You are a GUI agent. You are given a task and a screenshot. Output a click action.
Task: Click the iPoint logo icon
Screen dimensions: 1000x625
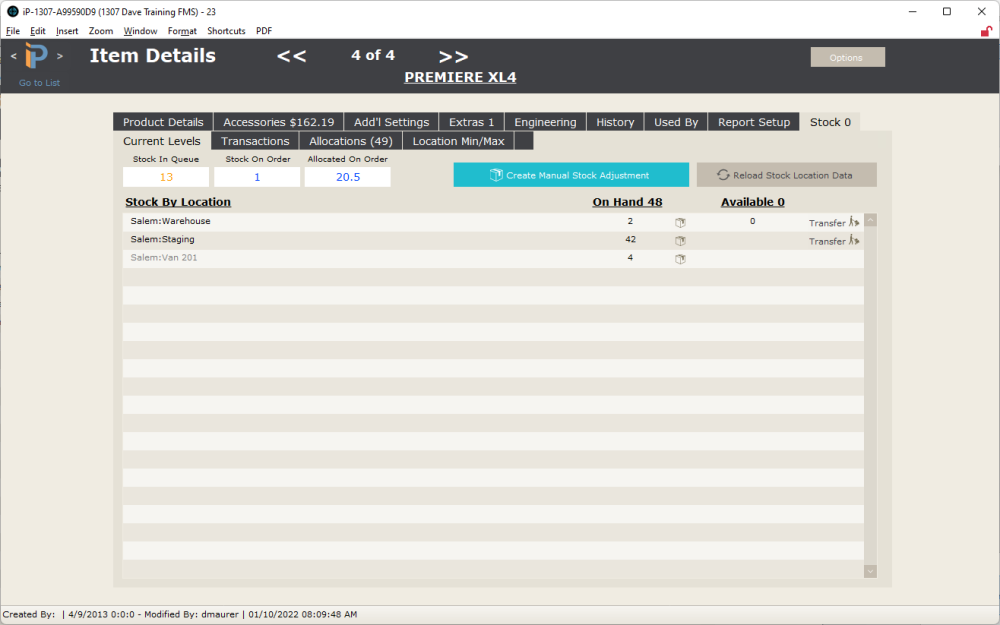[x=36, y=56]
